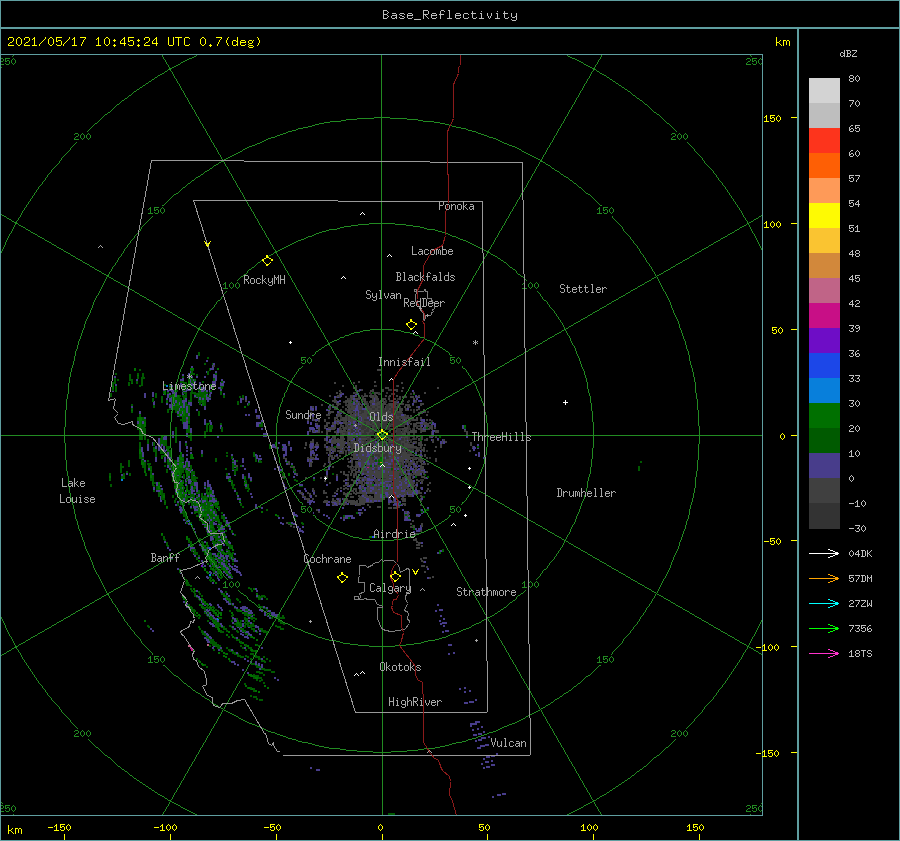Click the -150 tick label on bottom axis

(x=59, y=827)
